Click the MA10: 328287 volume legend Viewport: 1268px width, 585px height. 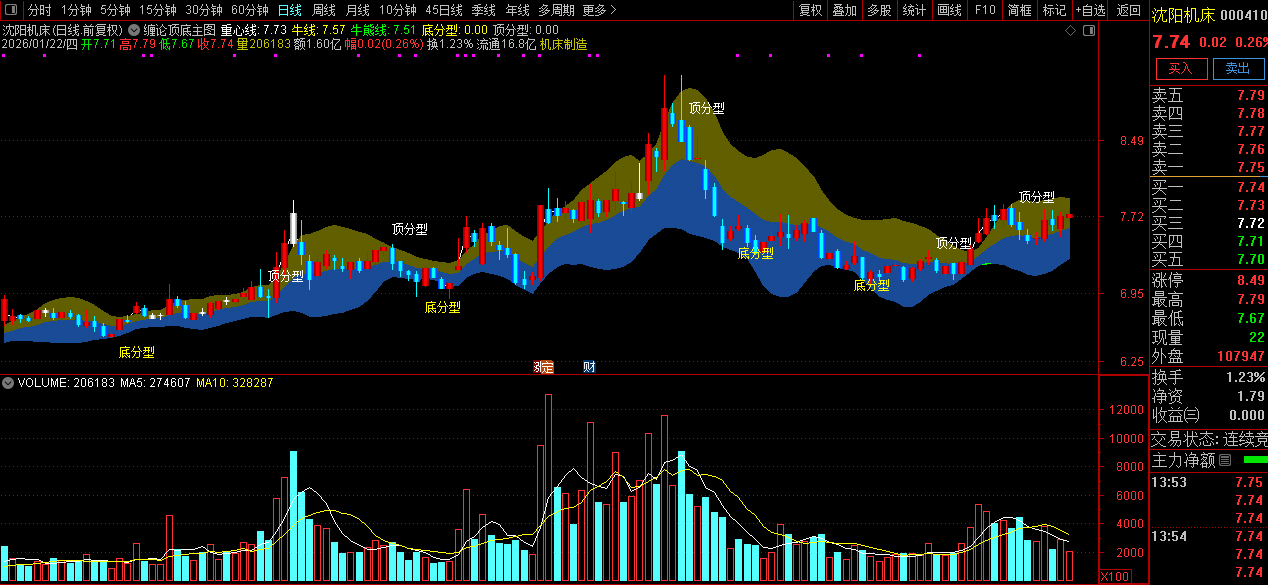(x=235, y=383)
